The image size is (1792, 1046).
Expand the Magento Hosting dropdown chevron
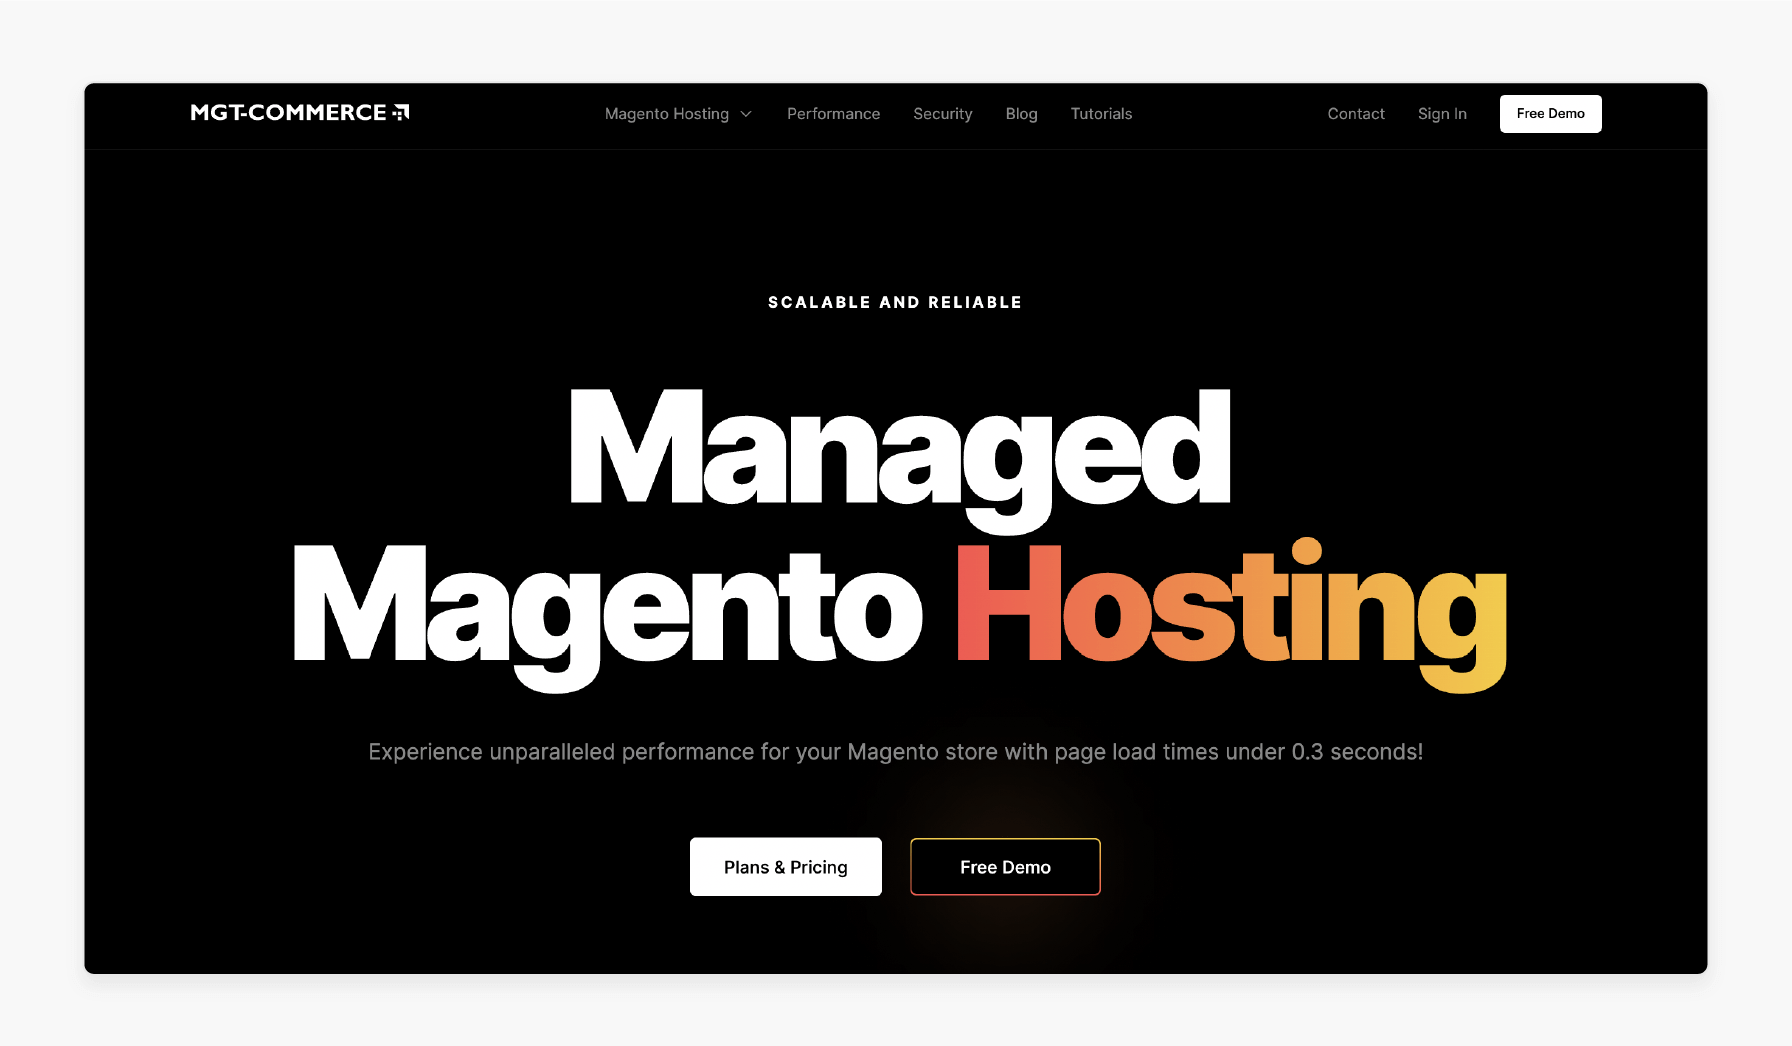pos(746,114)
